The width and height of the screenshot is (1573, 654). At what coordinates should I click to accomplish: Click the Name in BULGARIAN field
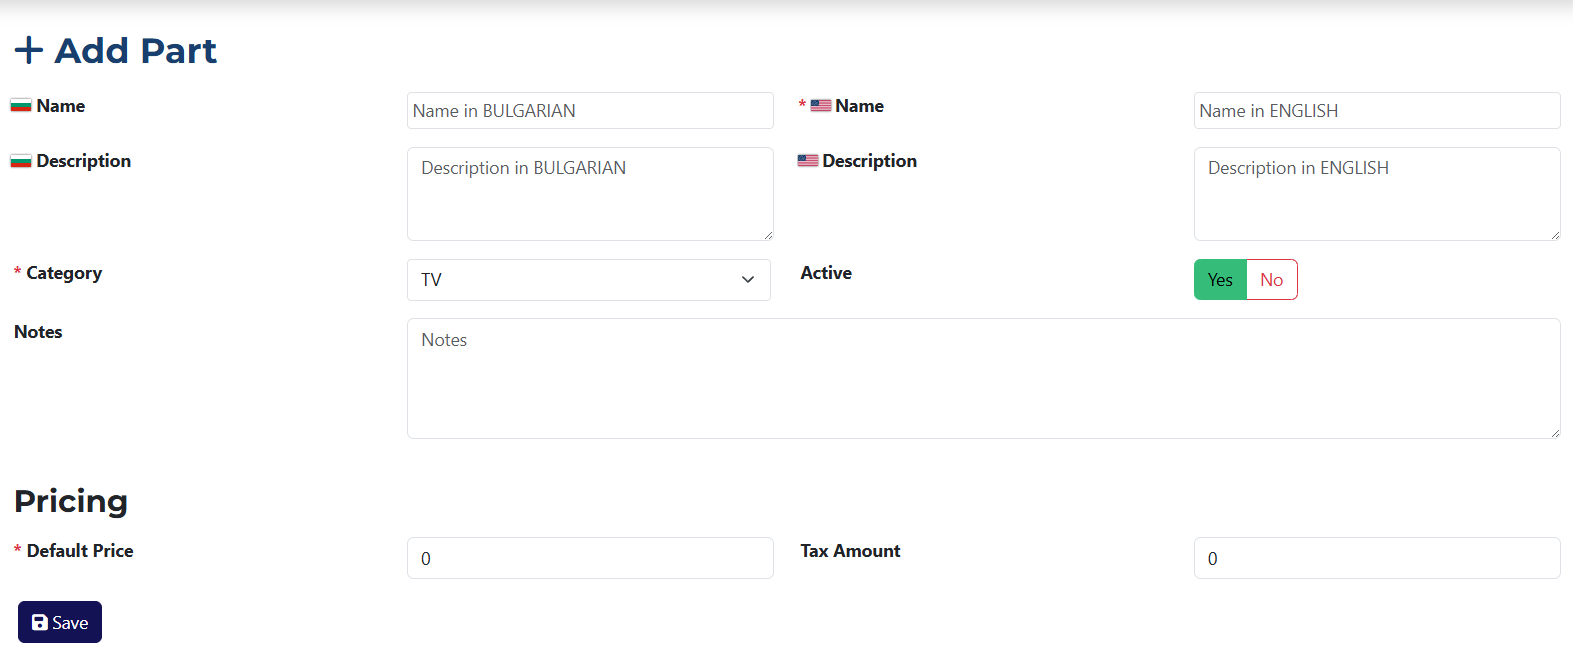point(589,110)
